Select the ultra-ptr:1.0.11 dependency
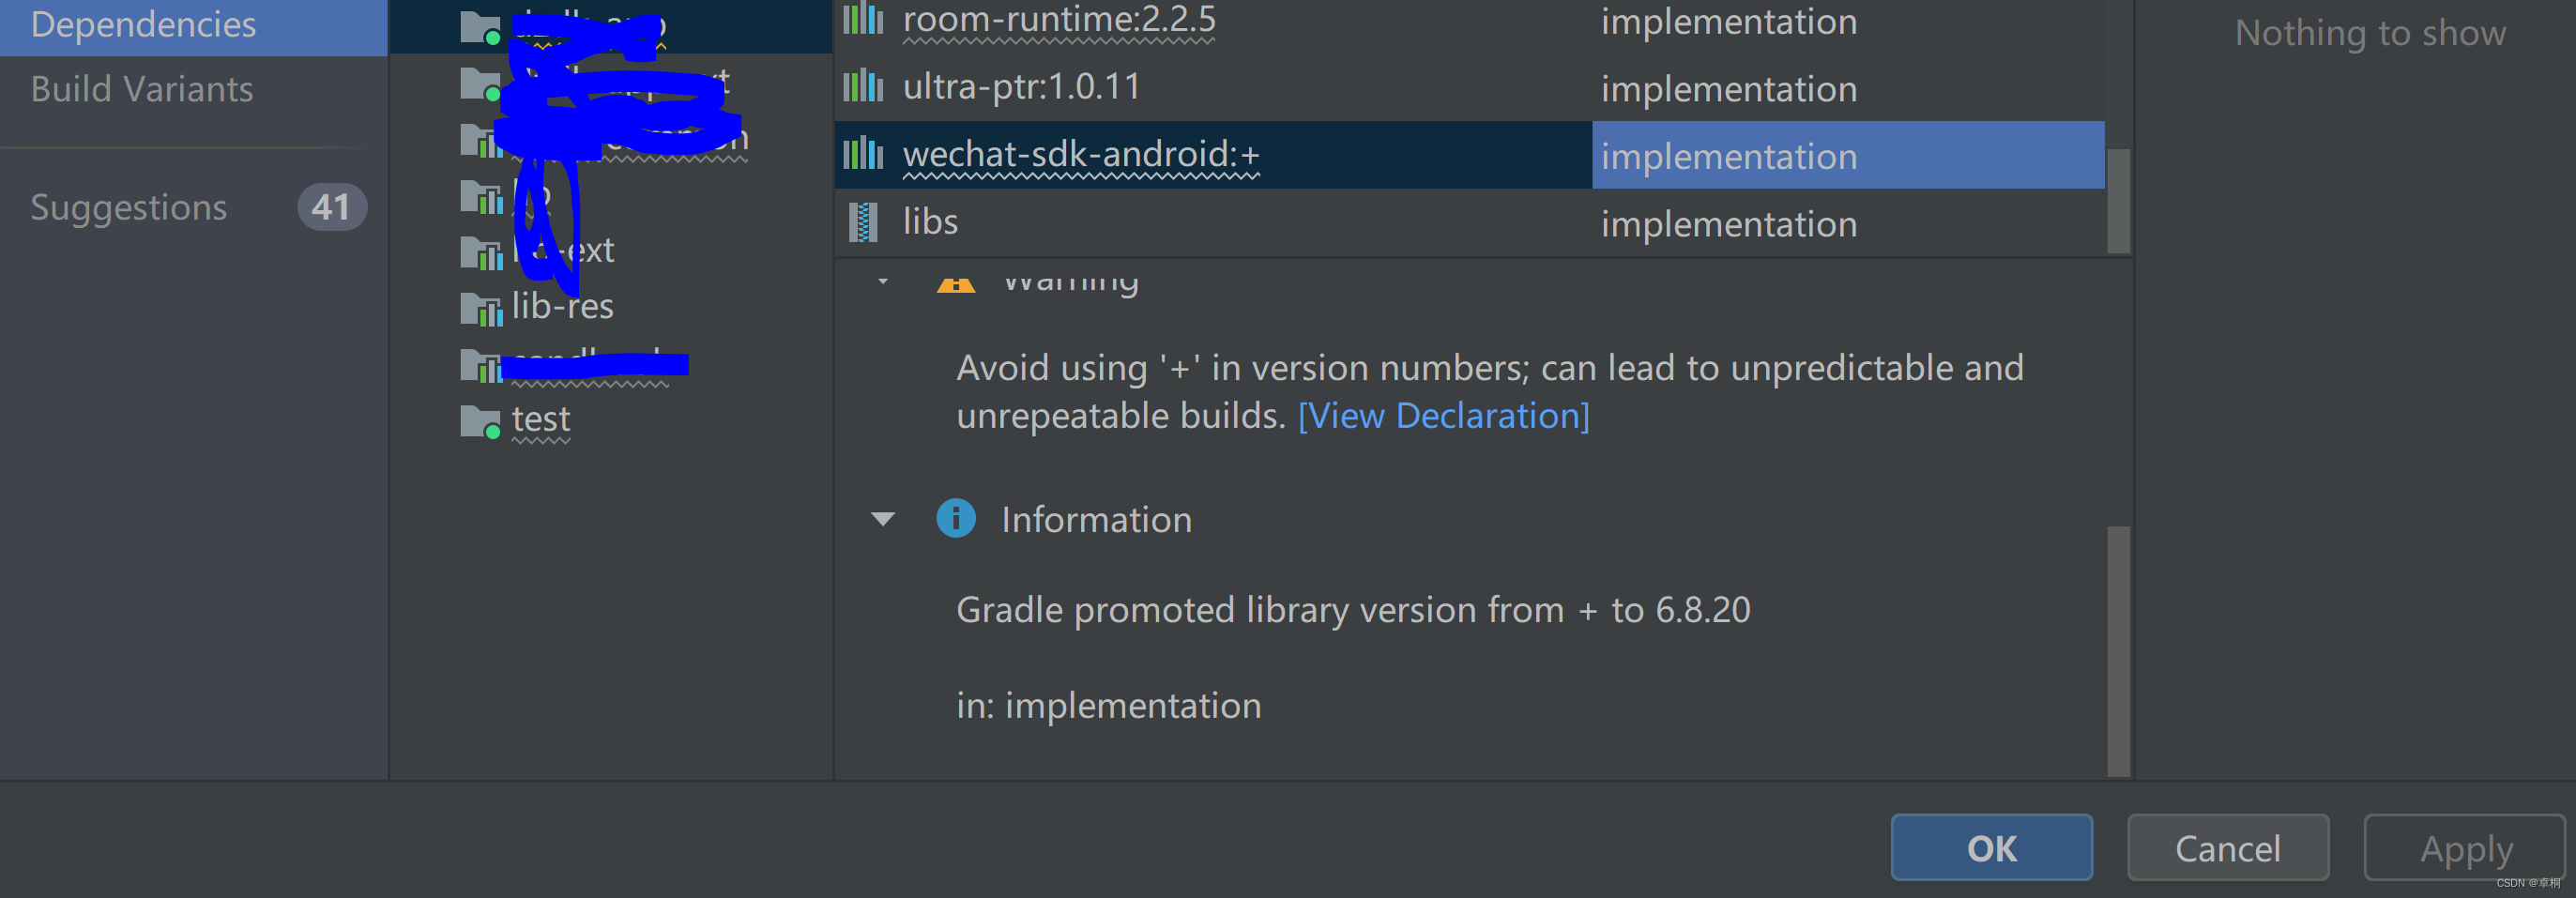Viewport: 2576px width, 898px height. [1021, 87]
